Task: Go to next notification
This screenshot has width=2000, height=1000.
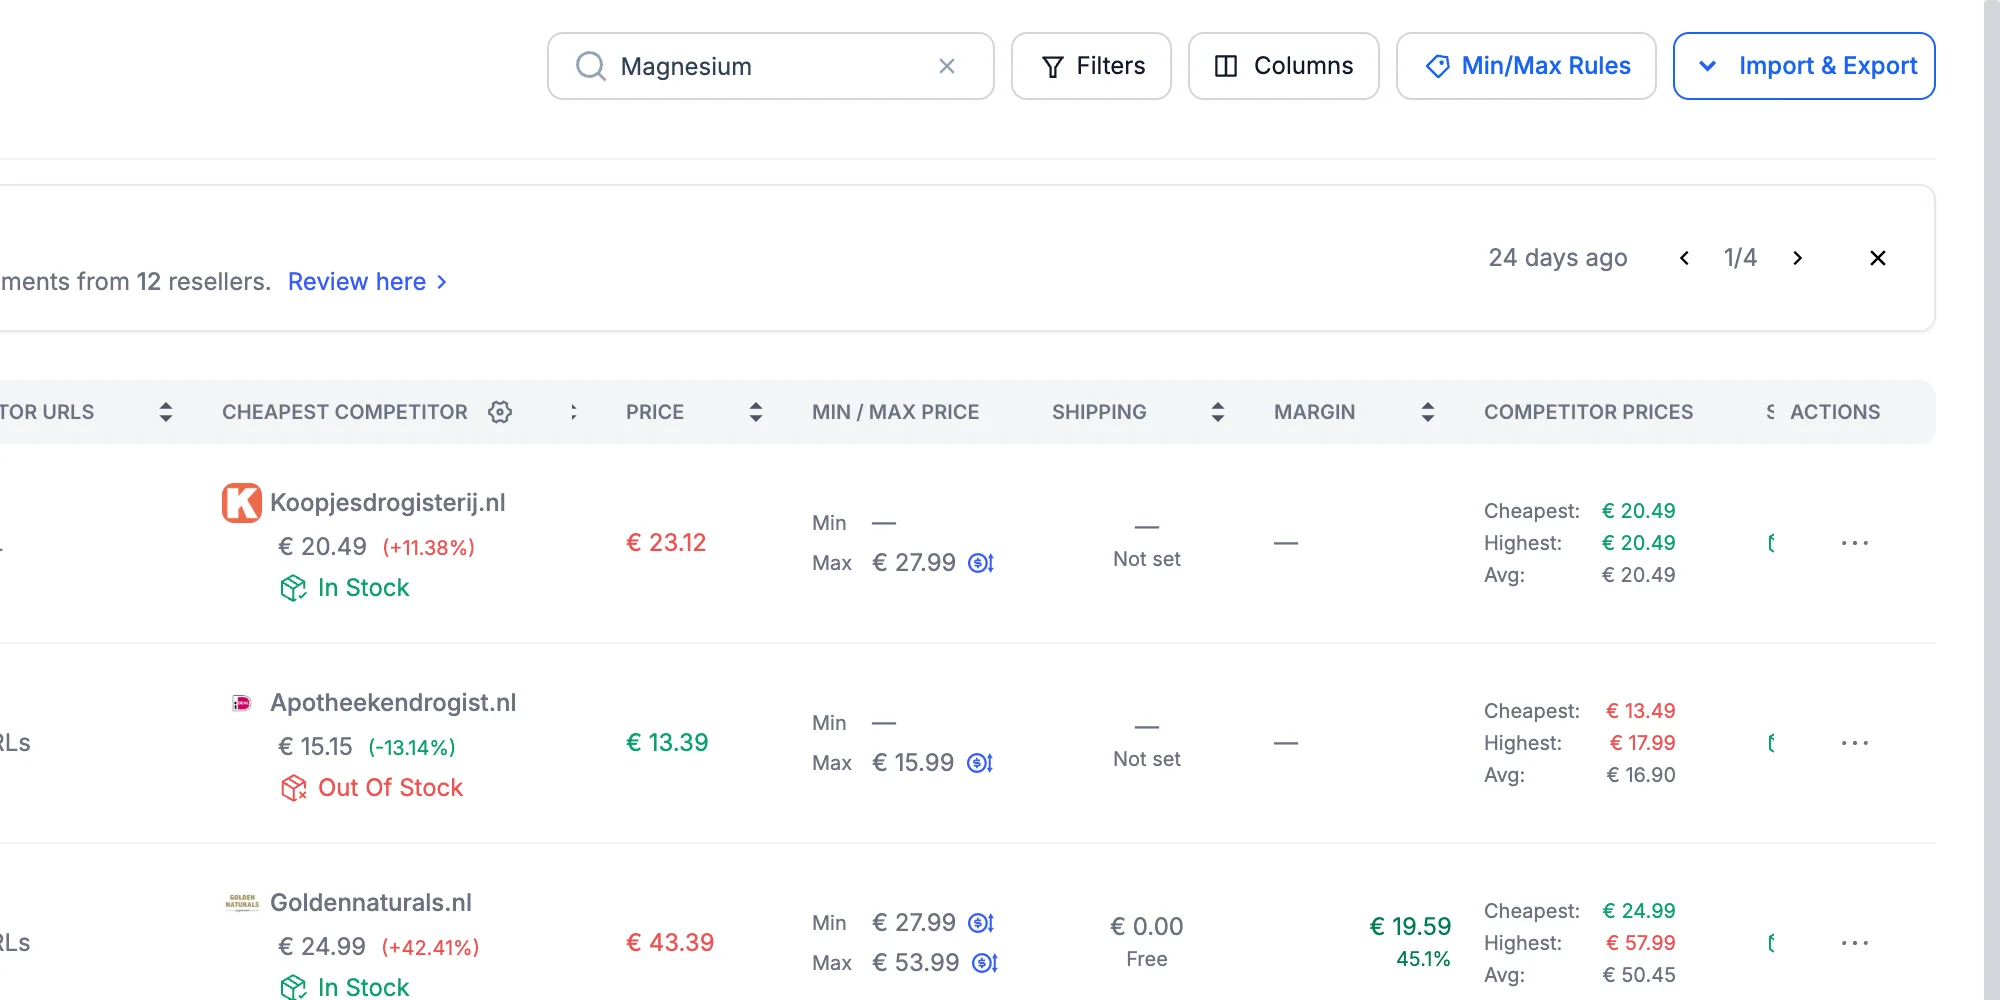Action: pyautogui.click(x=1797, y=258)
